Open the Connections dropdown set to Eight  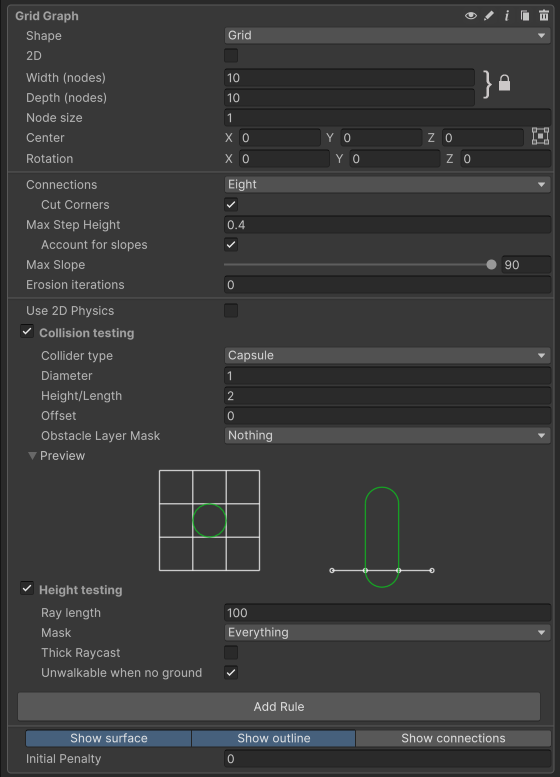pos(387,185)
